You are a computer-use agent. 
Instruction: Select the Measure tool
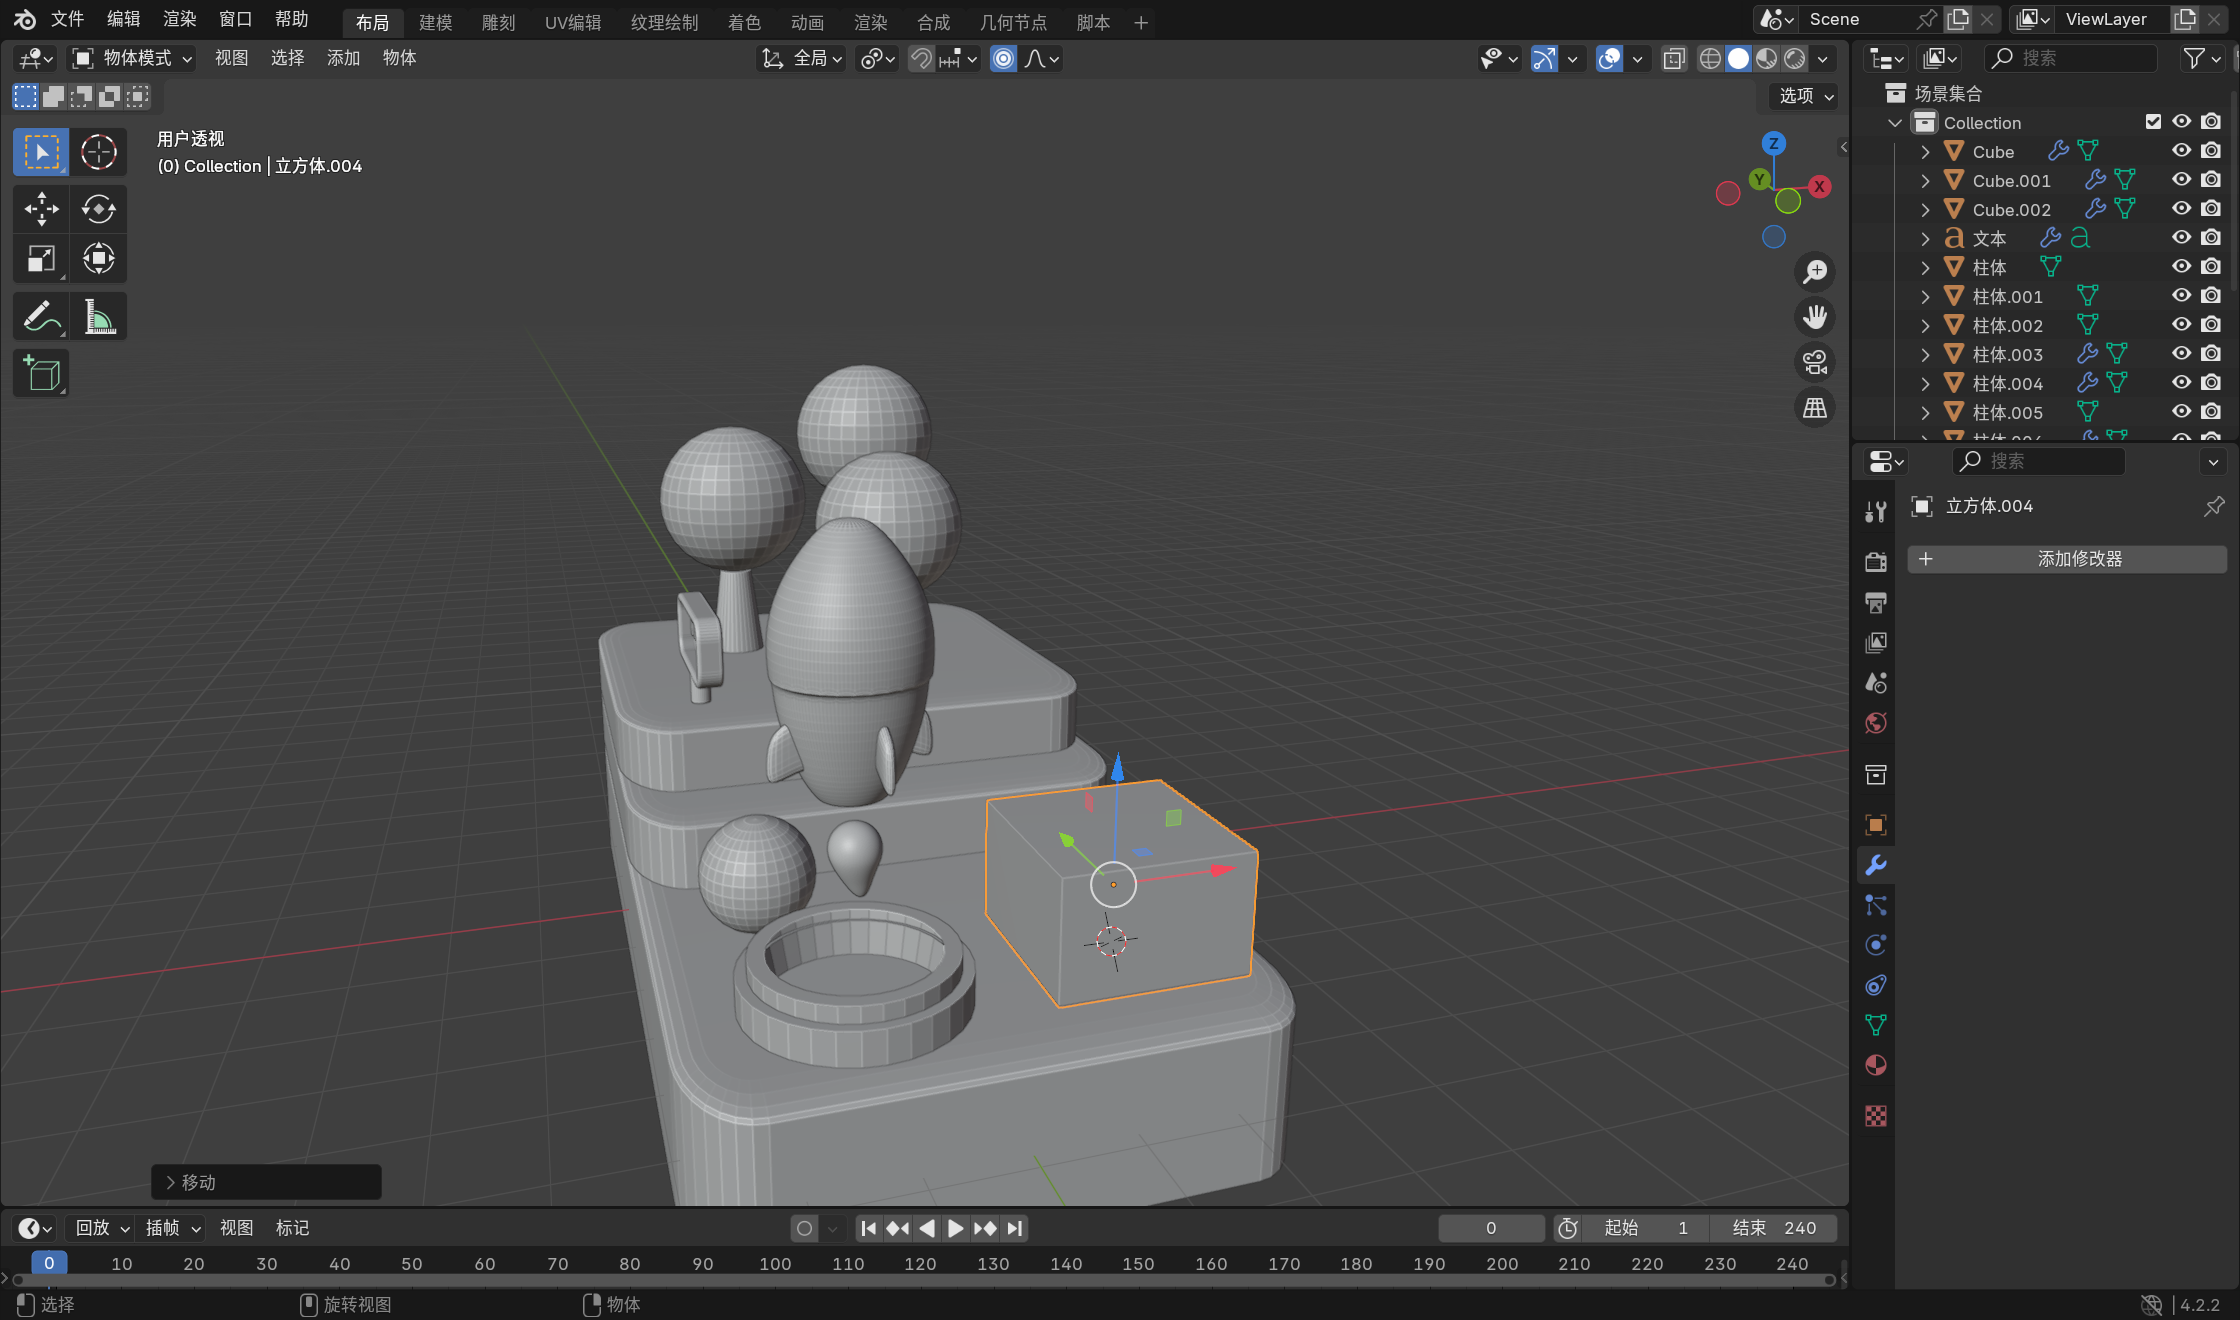point(98,317)
